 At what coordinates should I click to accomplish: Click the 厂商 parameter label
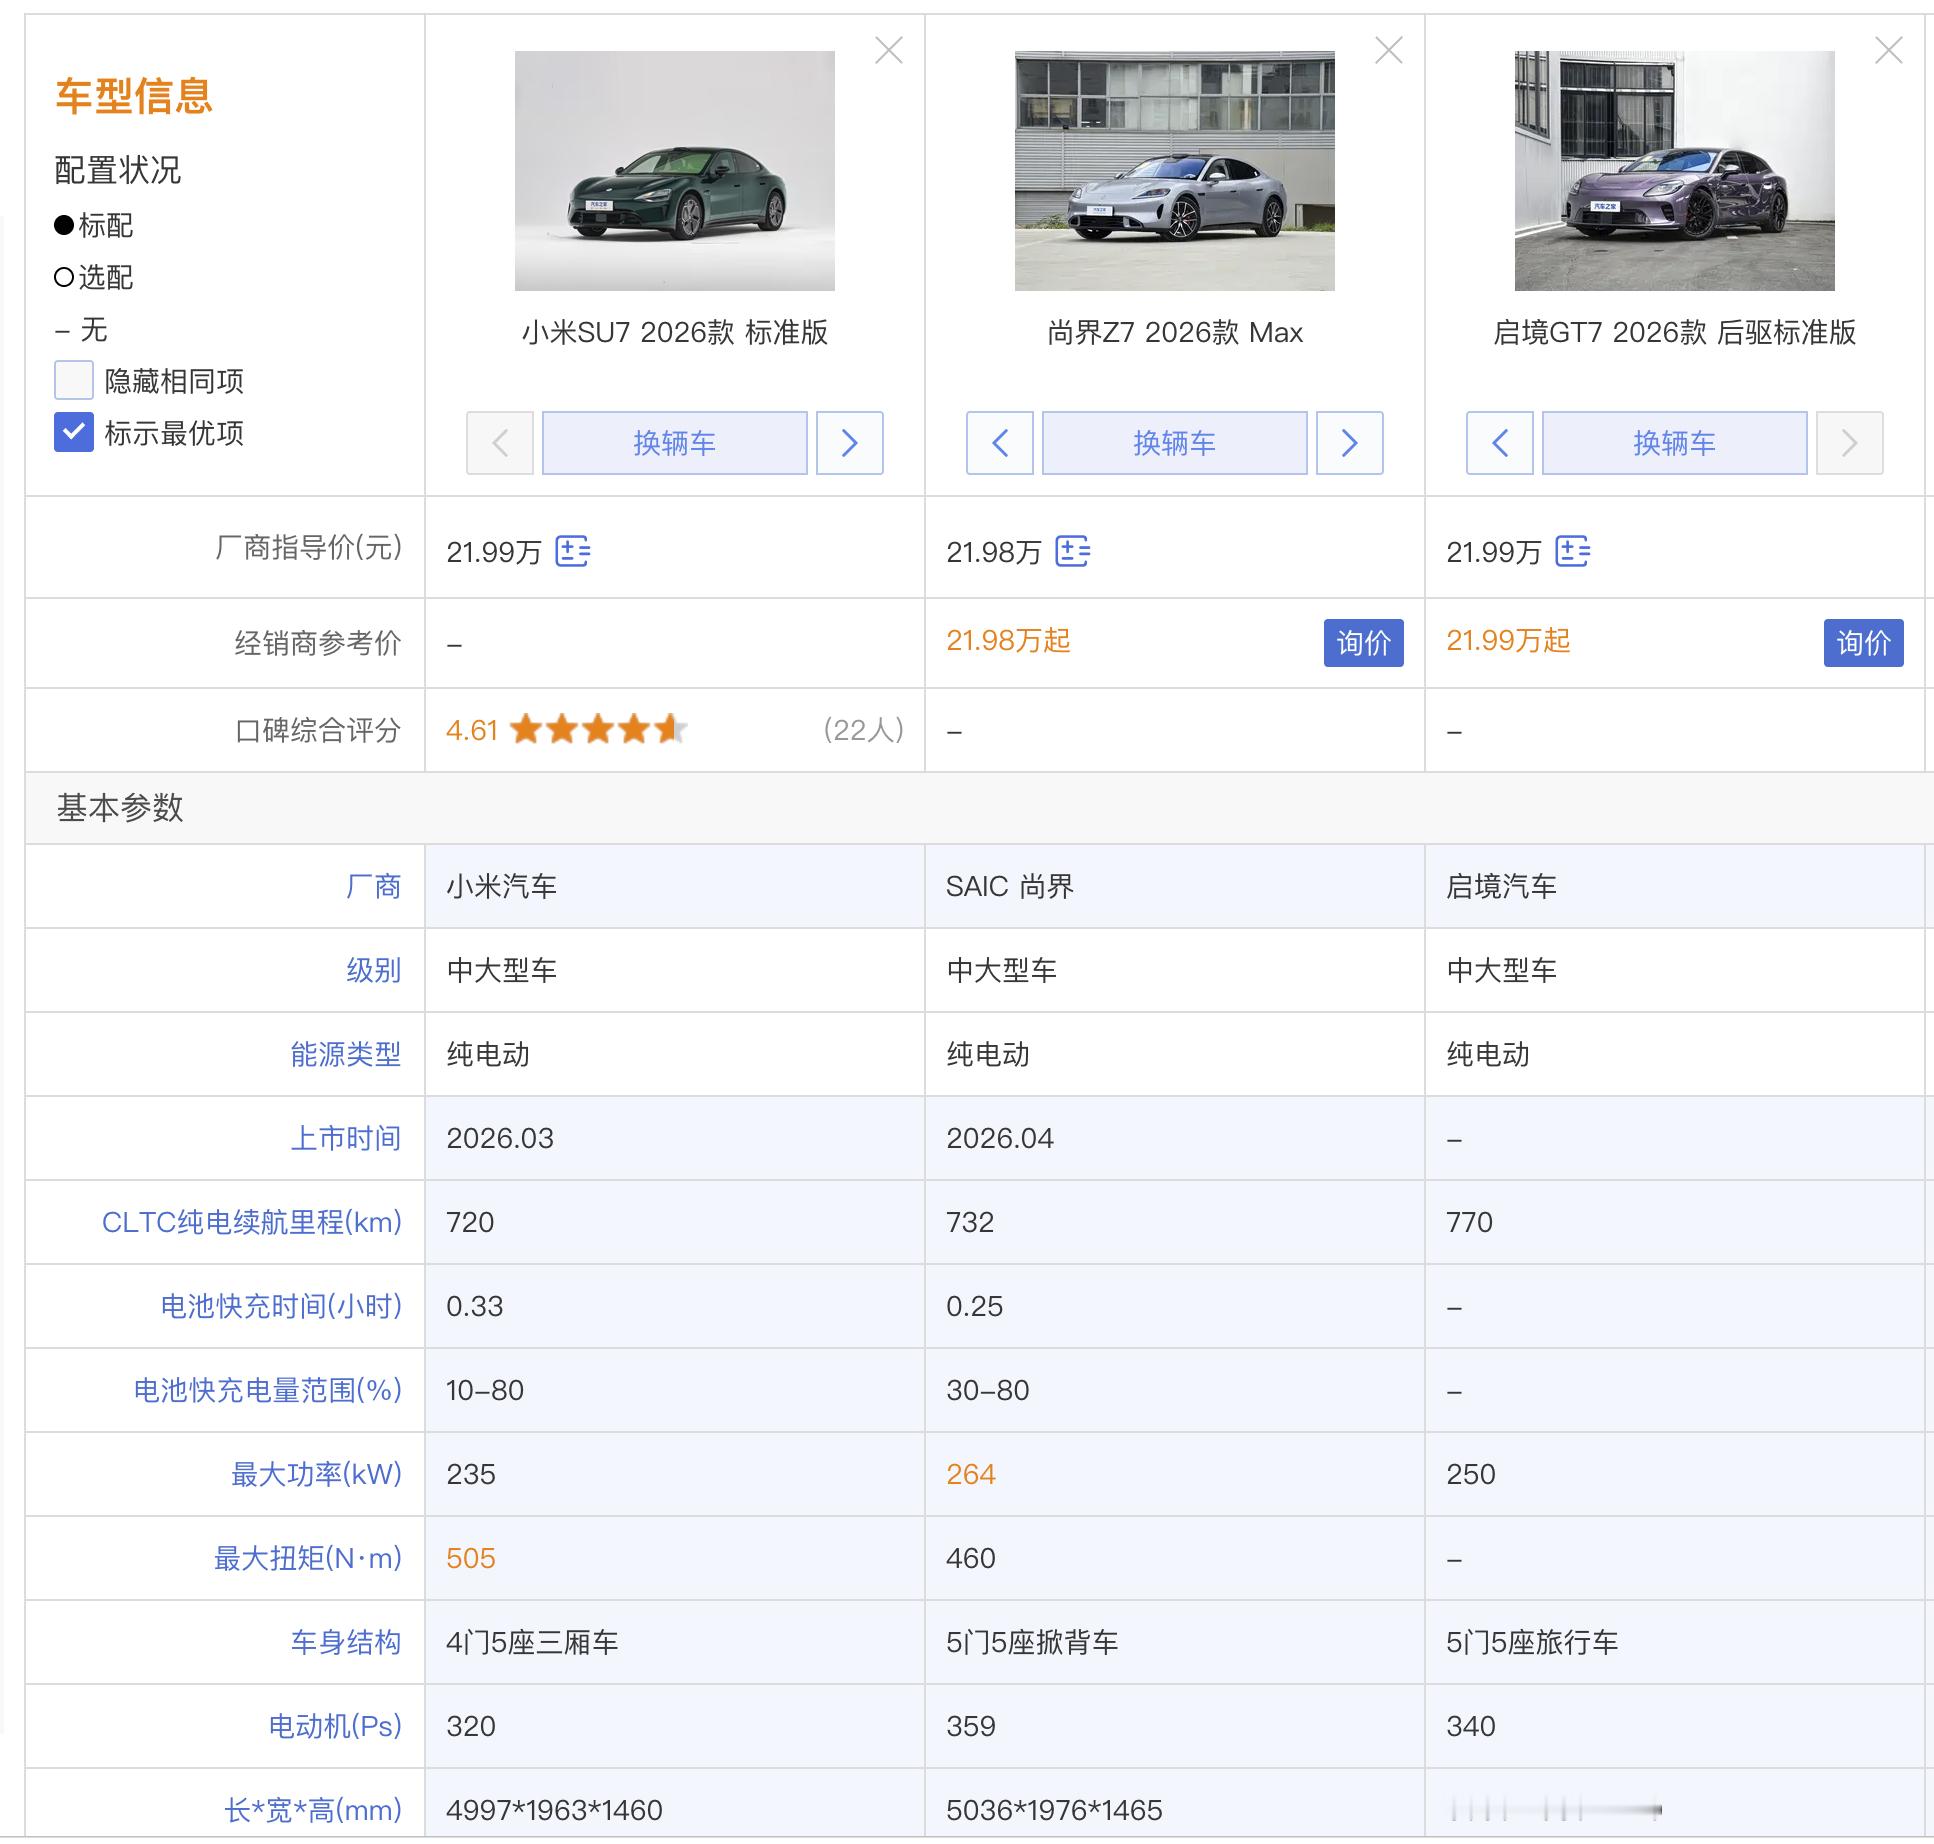coord(373,886)
